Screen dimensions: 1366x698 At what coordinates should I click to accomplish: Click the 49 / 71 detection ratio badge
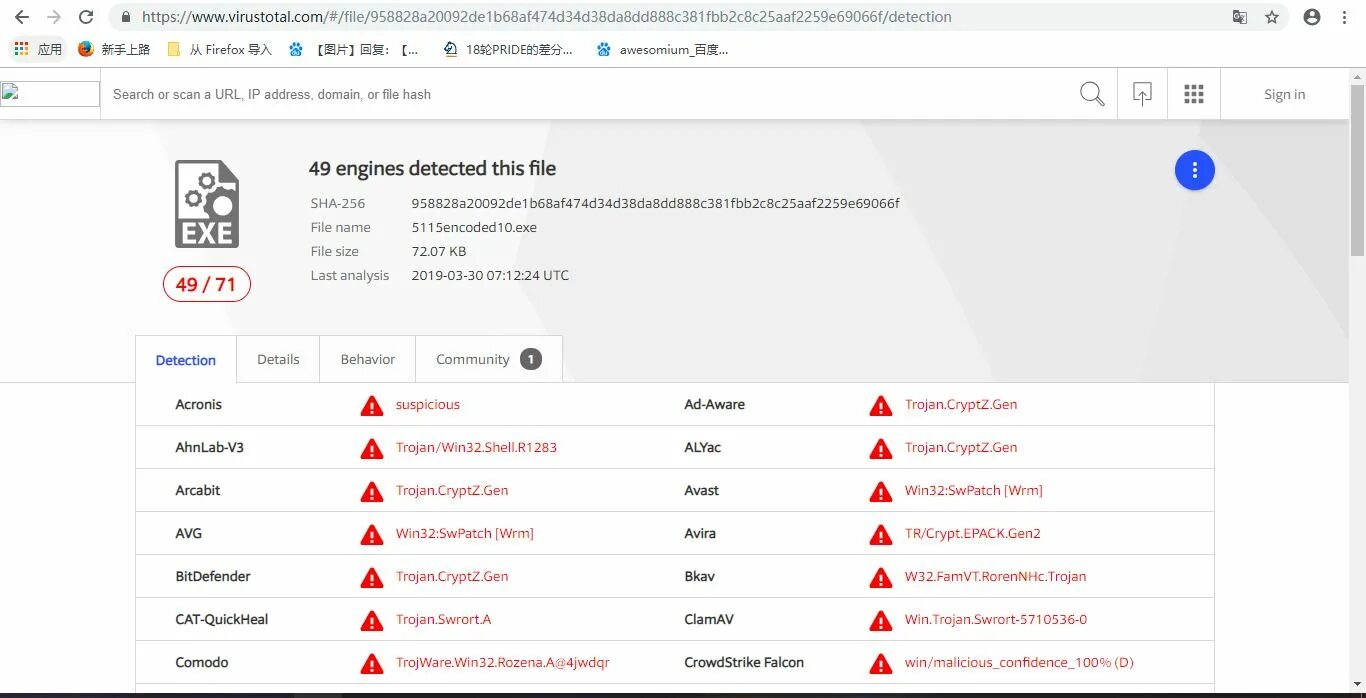click(x=206, y=284)
